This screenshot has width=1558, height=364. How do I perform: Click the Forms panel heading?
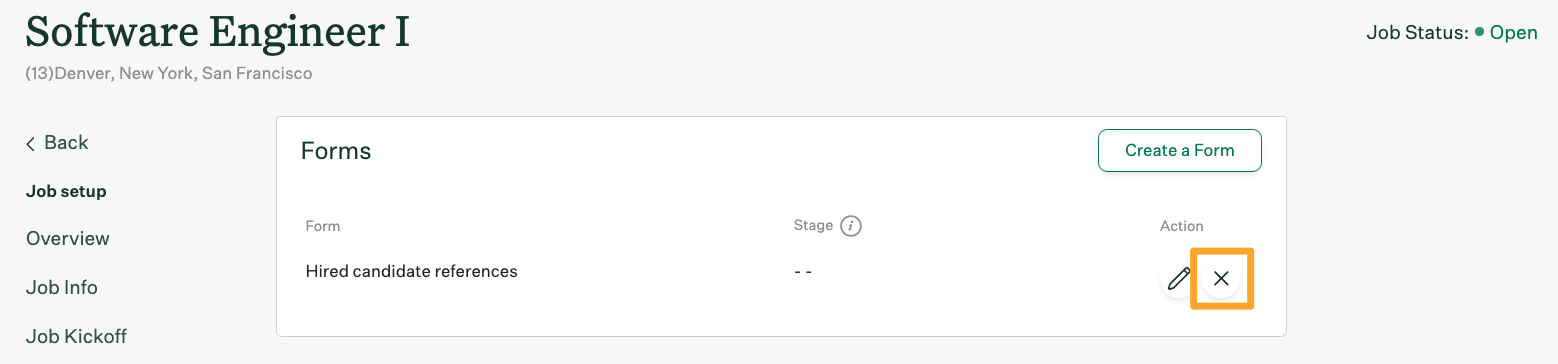[x=336, y=151]
